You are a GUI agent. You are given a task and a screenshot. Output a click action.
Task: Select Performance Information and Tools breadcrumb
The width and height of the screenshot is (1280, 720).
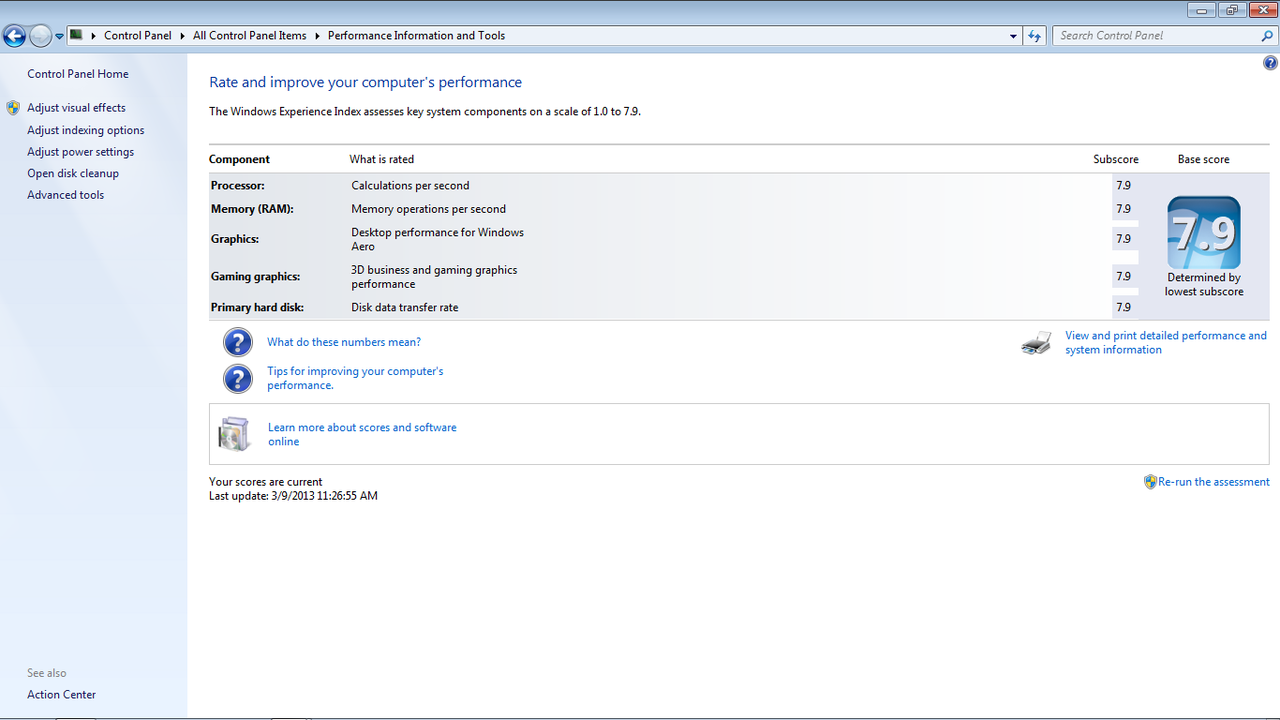click(416, 36)
